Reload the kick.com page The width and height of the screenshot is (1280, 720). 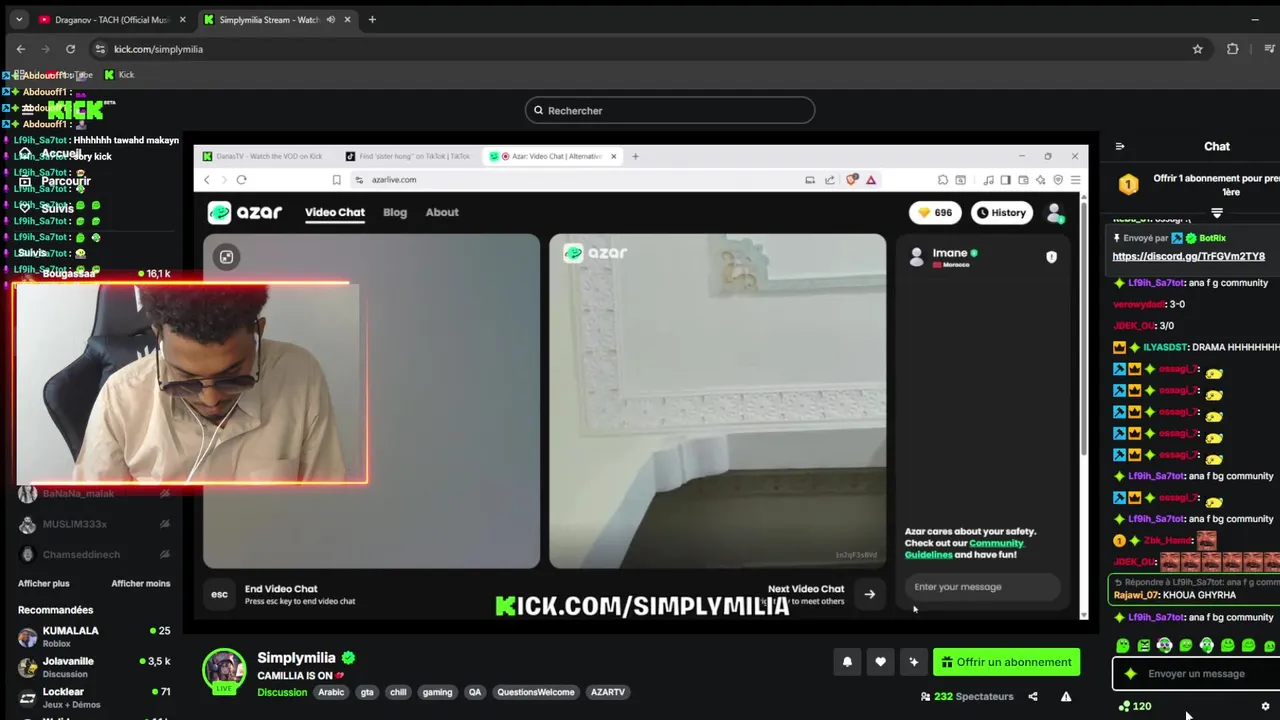pyautogui.click(x=70, y=49)
